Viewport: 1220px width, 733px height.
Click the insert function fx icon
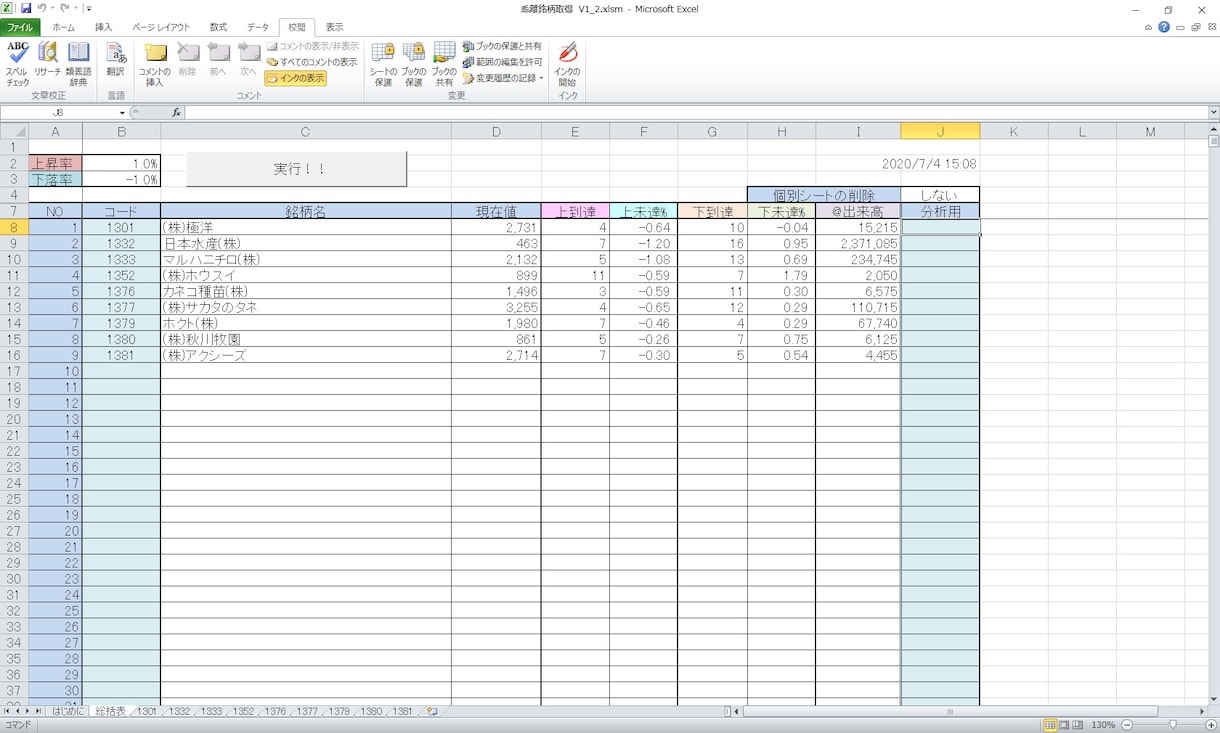click(176, 113)
